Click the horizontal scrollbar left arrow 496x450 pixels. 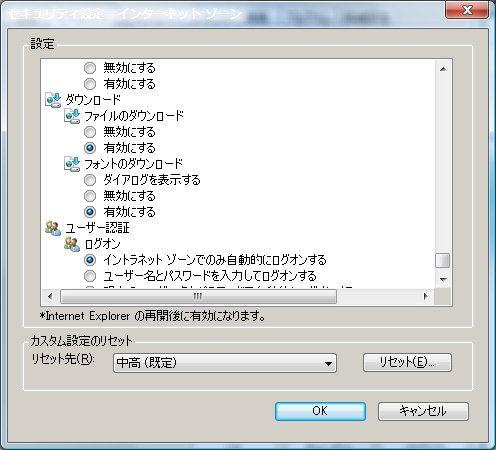50,296
